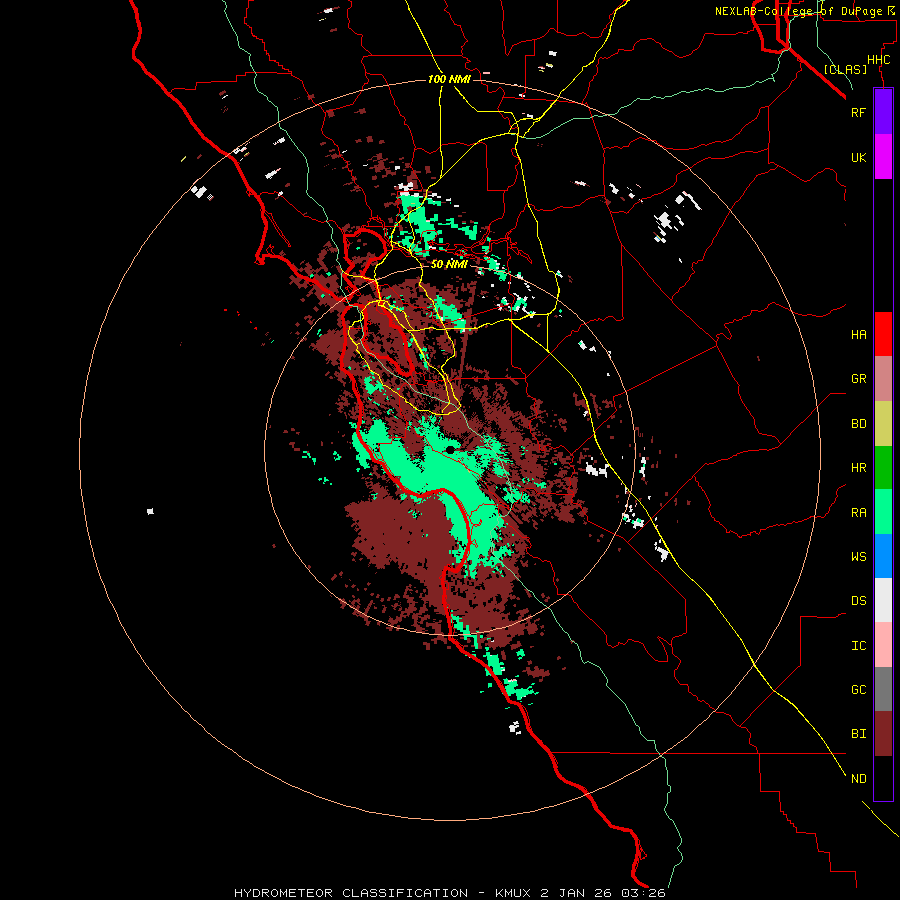Screen dimensions: 900x900
Task: Click the WS legend label
Action: click(x=858, y=557)
